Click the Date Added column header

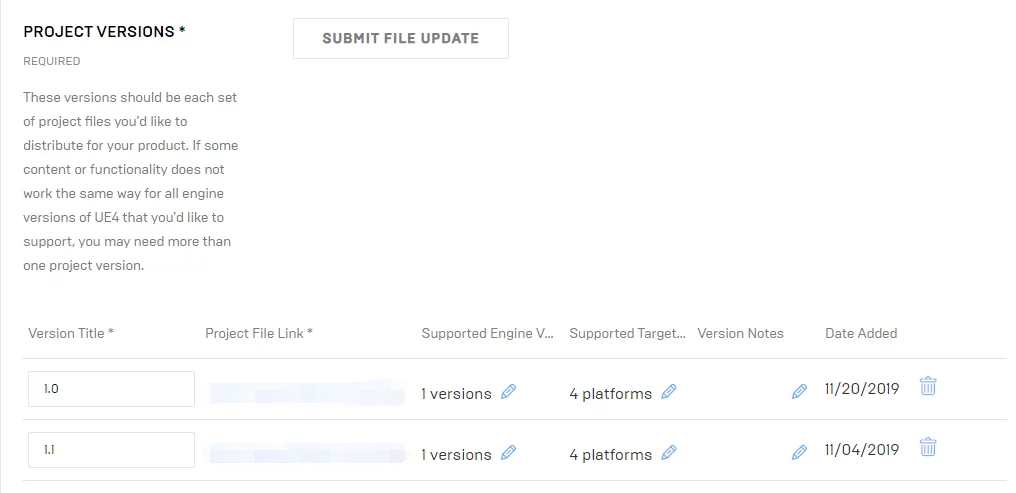pos(861,333)
